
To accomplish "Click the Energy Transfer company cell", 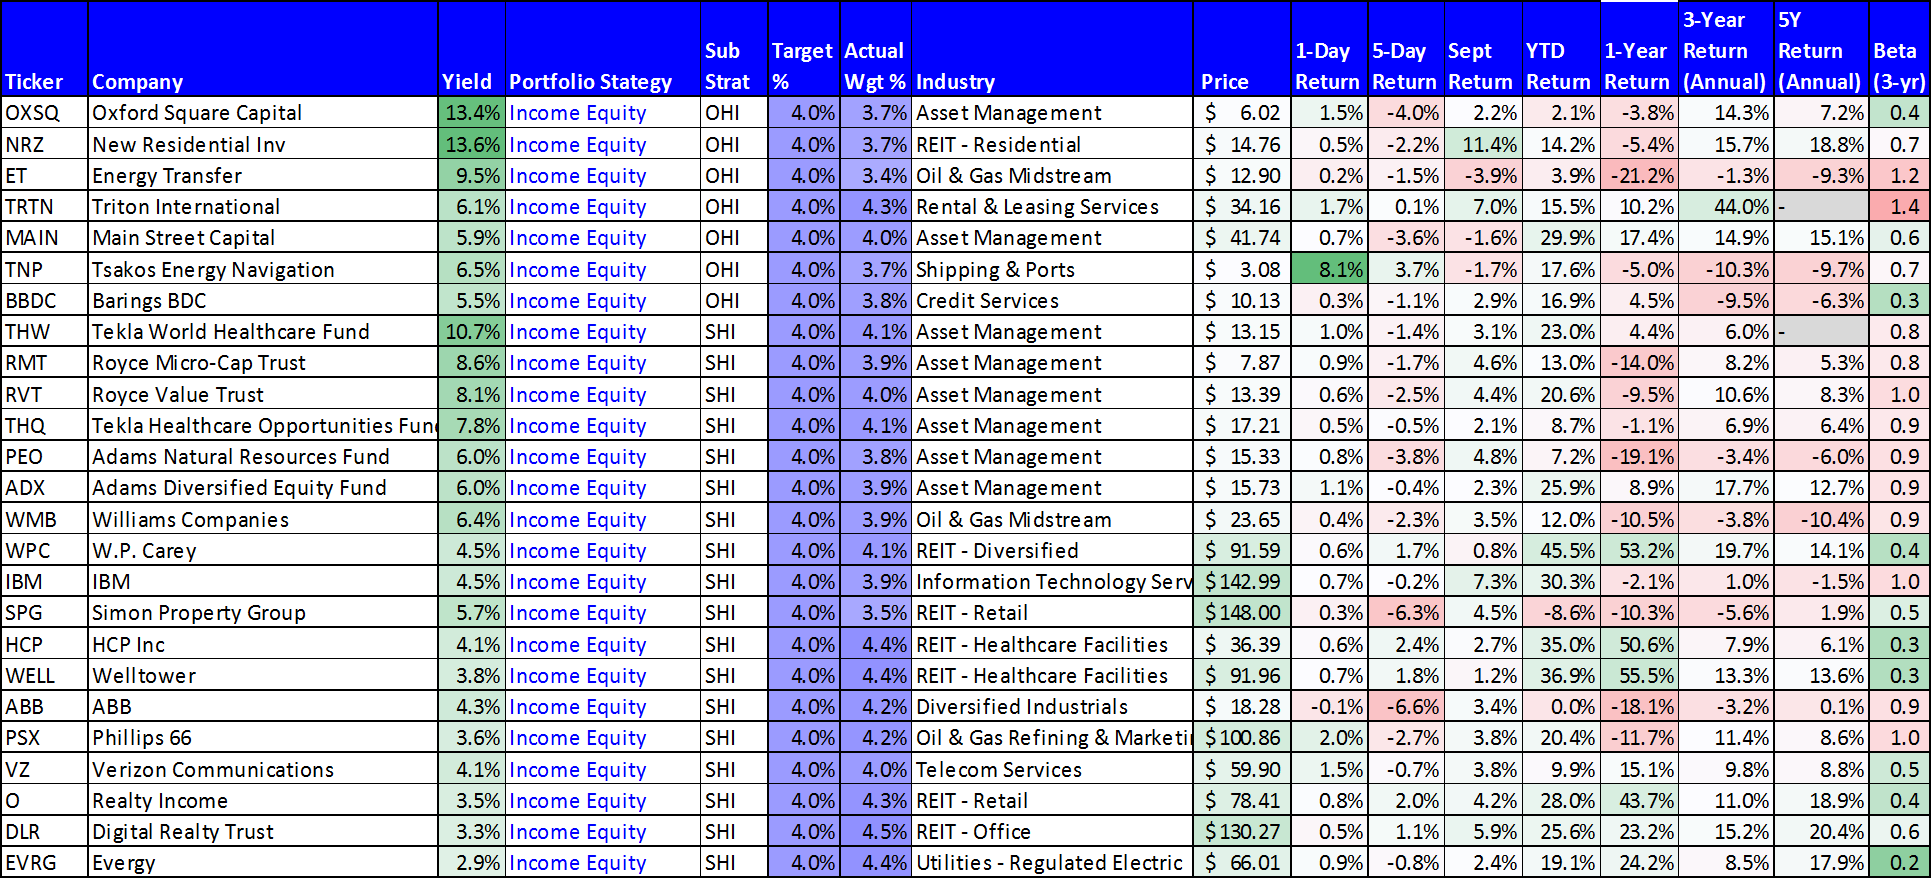I will (263, 176).
